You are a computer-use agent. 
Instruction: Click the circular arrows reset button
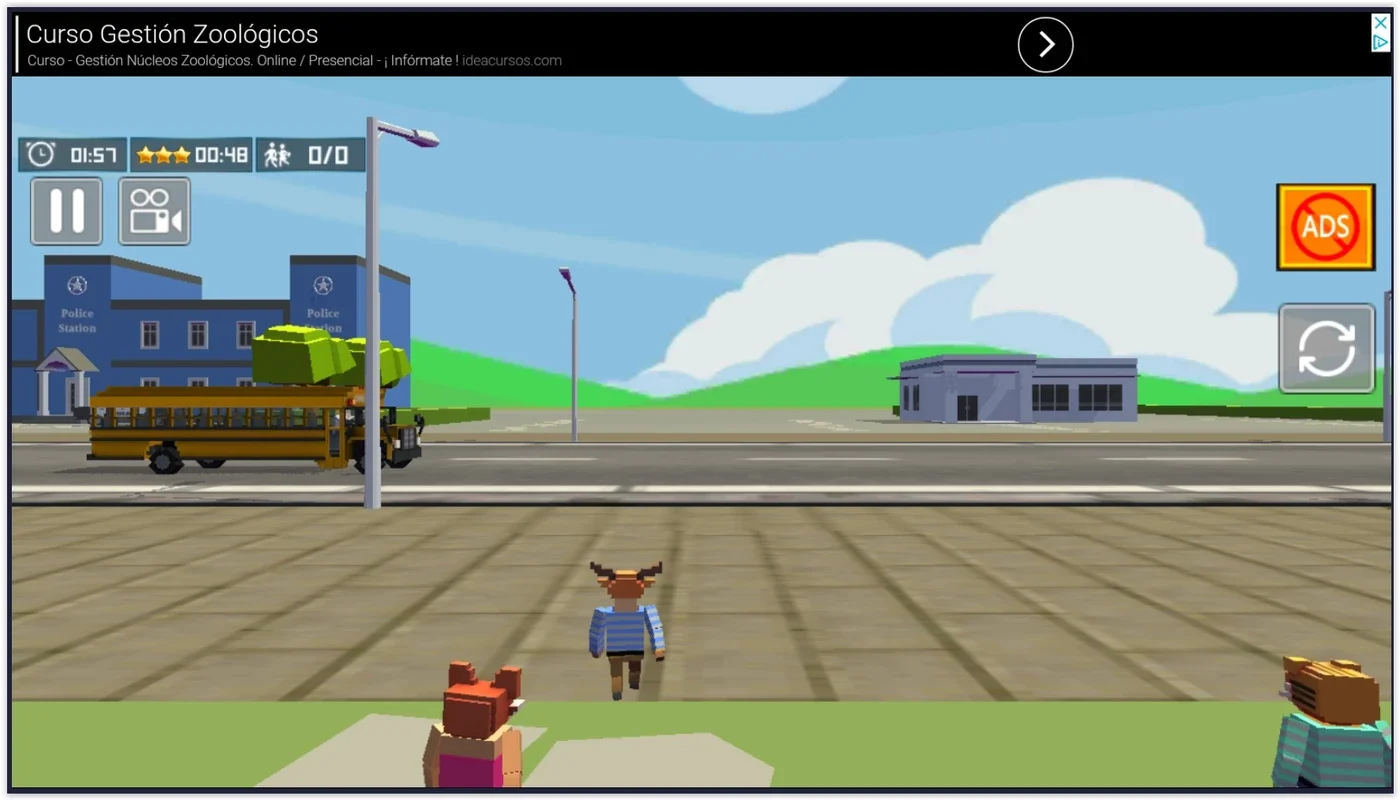(x=1326, y=349)
